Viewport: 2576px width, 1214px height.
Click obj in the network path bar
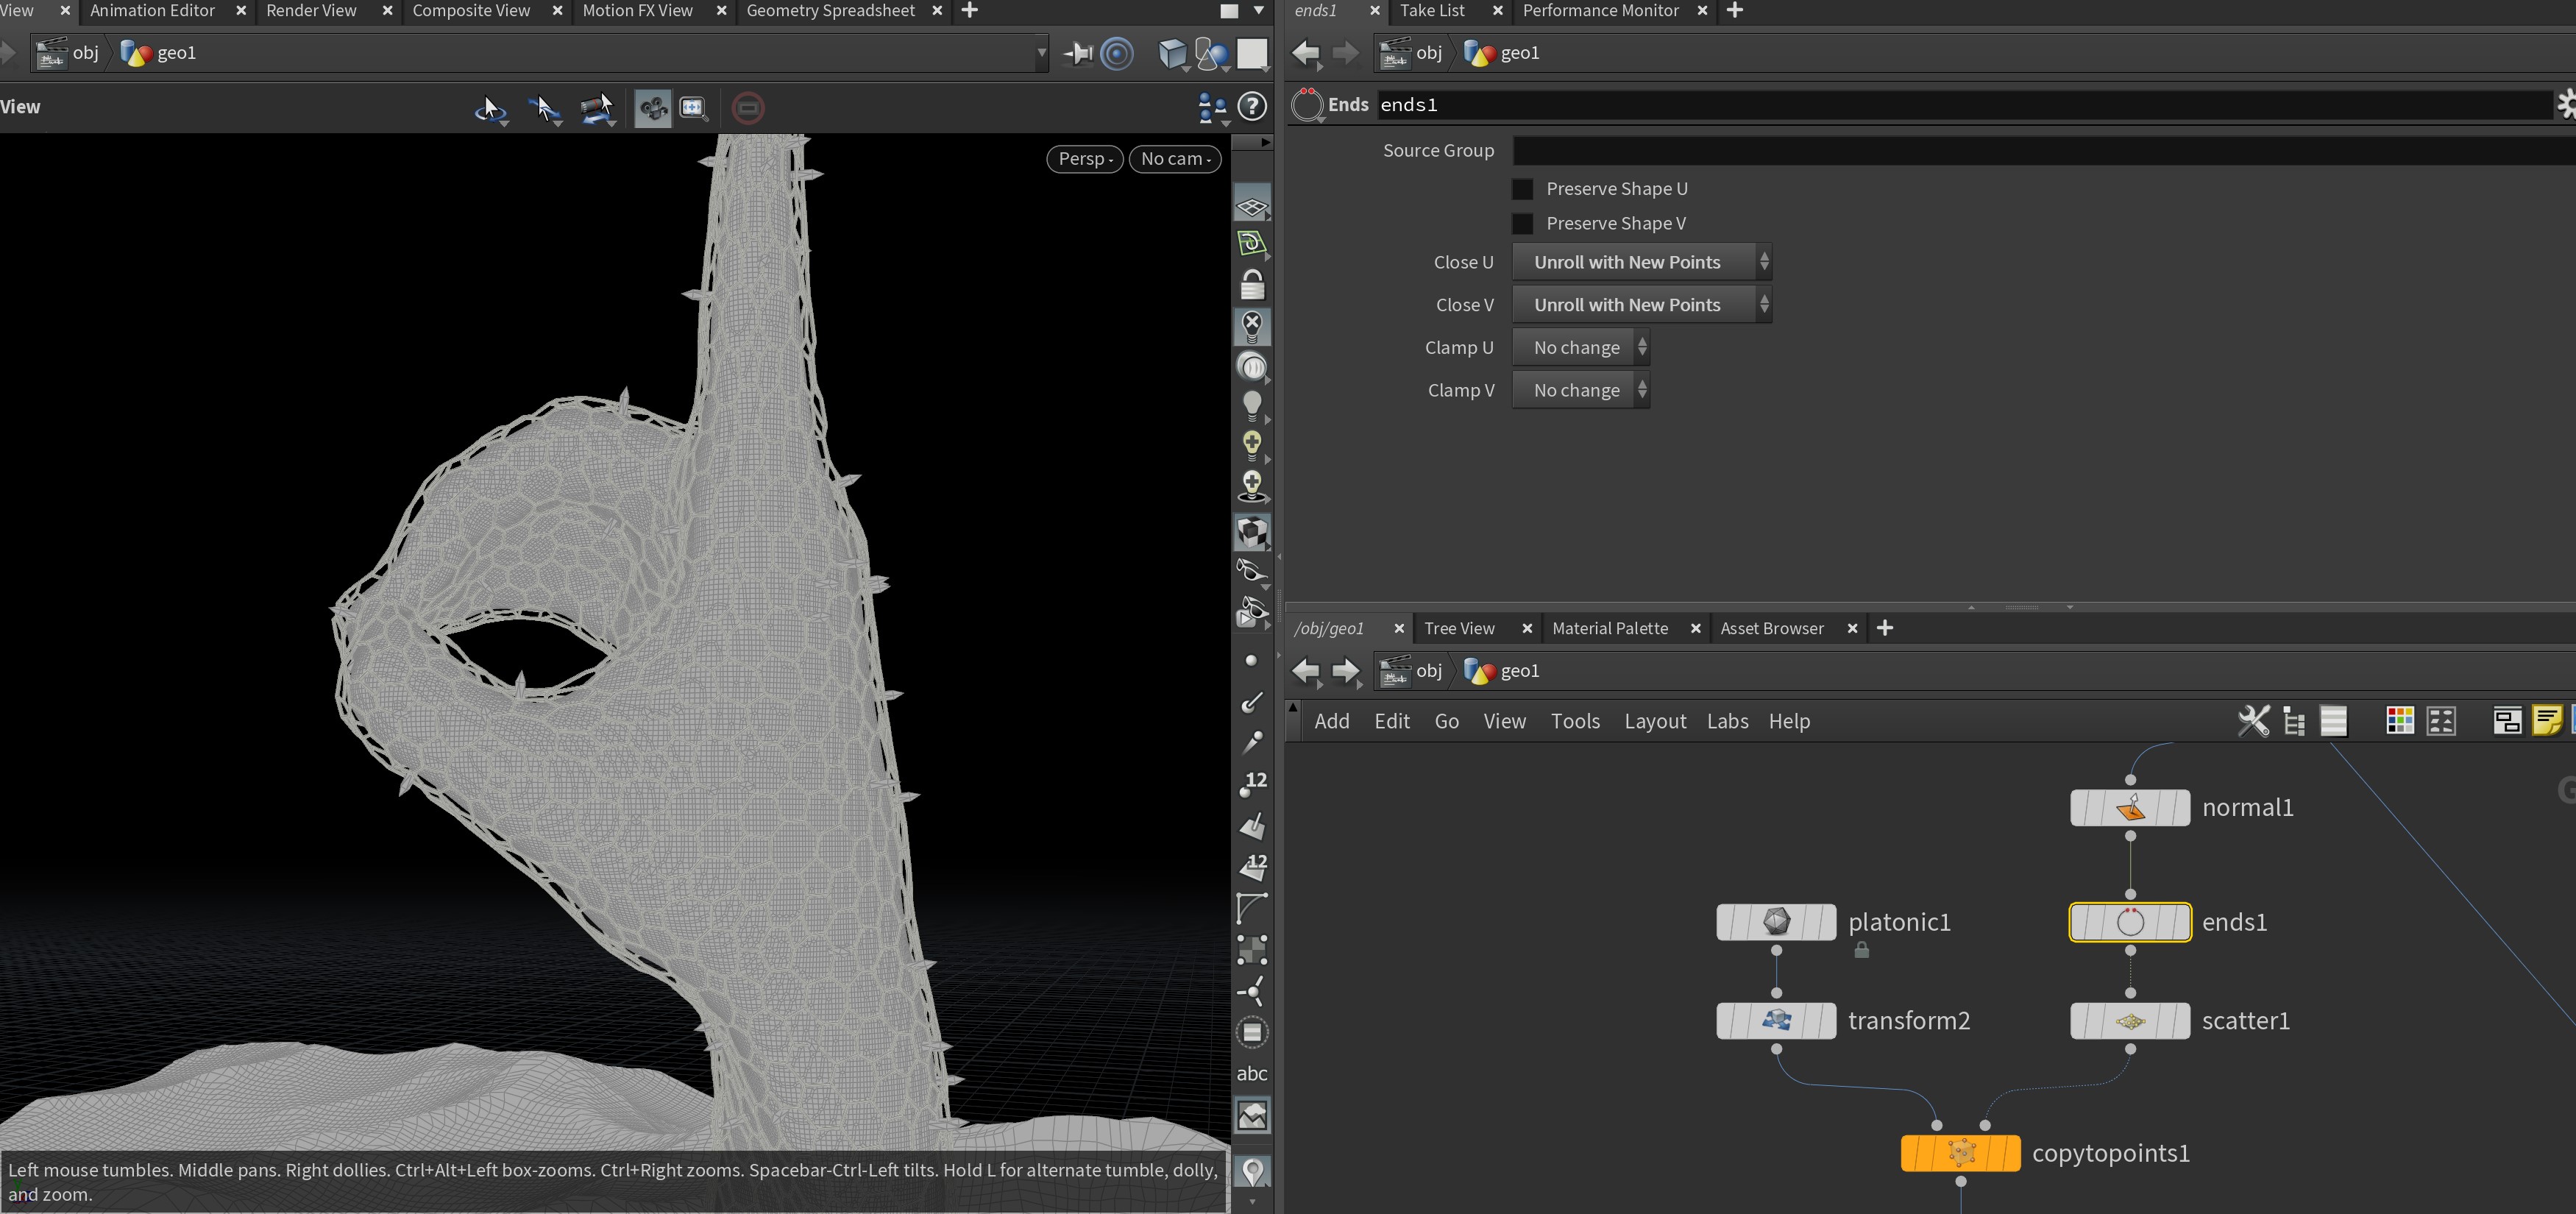click(1428, 671)
